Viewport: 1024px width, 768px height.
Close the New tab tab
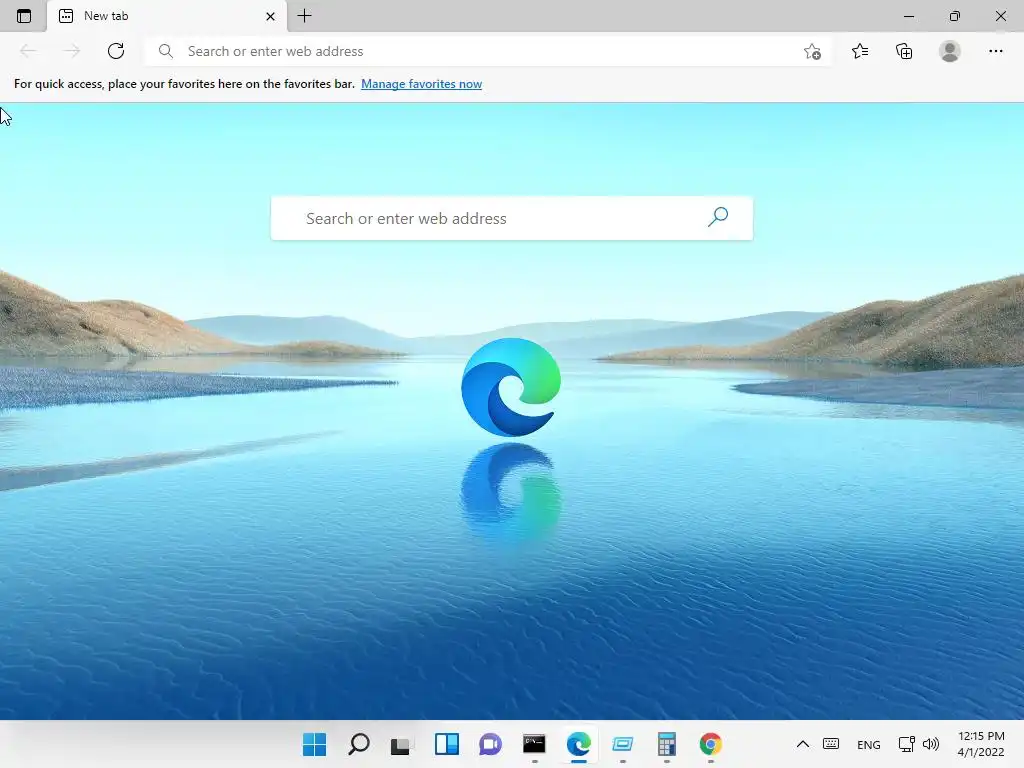270,16
